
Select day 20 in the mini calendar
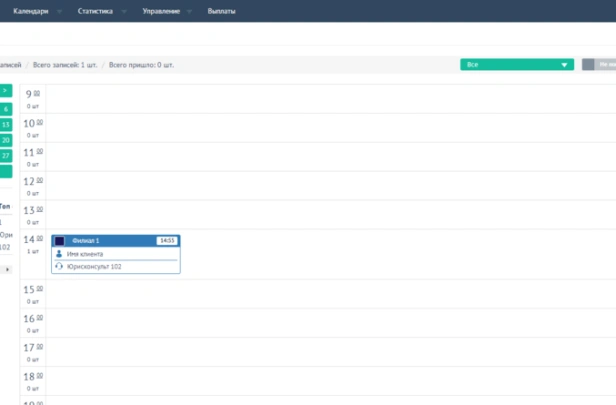point(6,140)
